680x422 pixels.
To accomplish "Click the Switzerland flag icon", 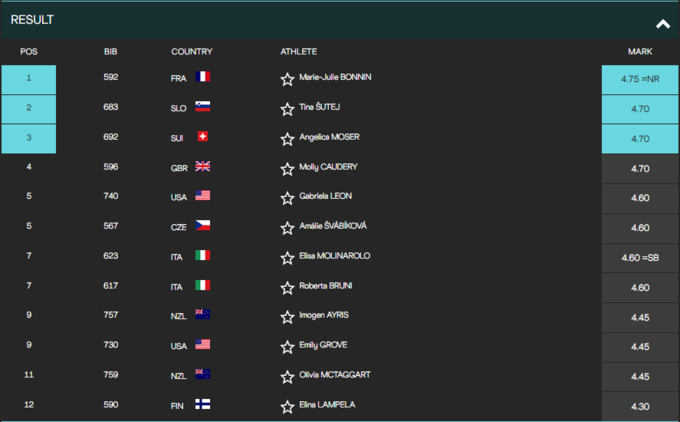I will (x=203, y=137).
